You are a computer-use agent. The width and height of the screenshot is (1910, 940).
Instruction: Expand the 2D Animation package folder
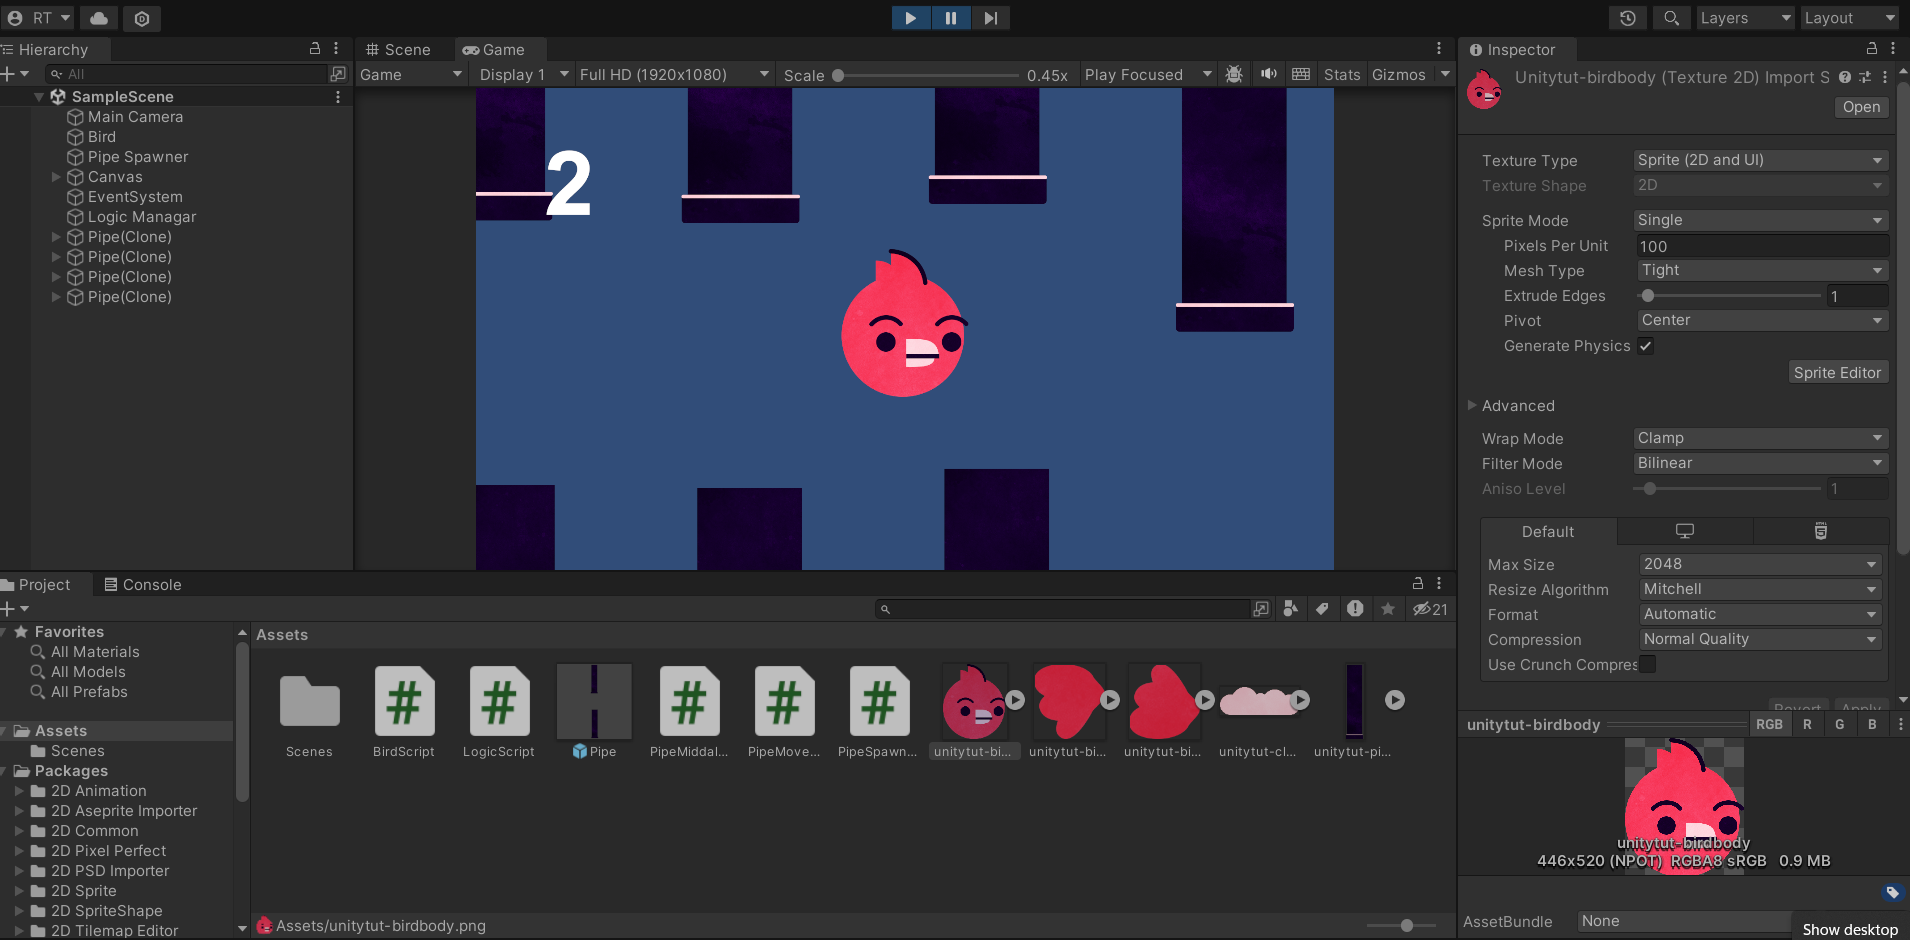[x=19, y=791]
